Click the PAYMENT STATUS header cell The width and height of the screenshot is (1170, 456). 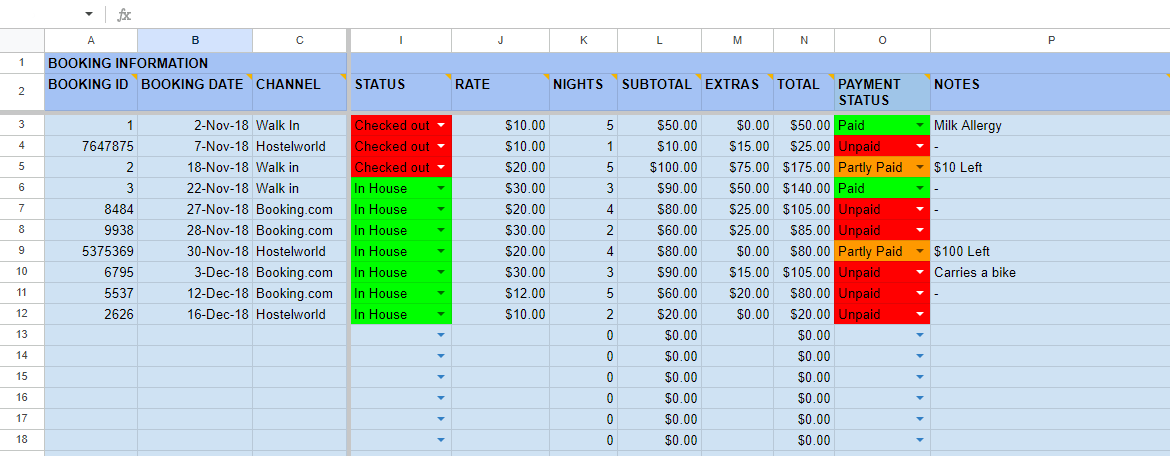click(882, 92)
